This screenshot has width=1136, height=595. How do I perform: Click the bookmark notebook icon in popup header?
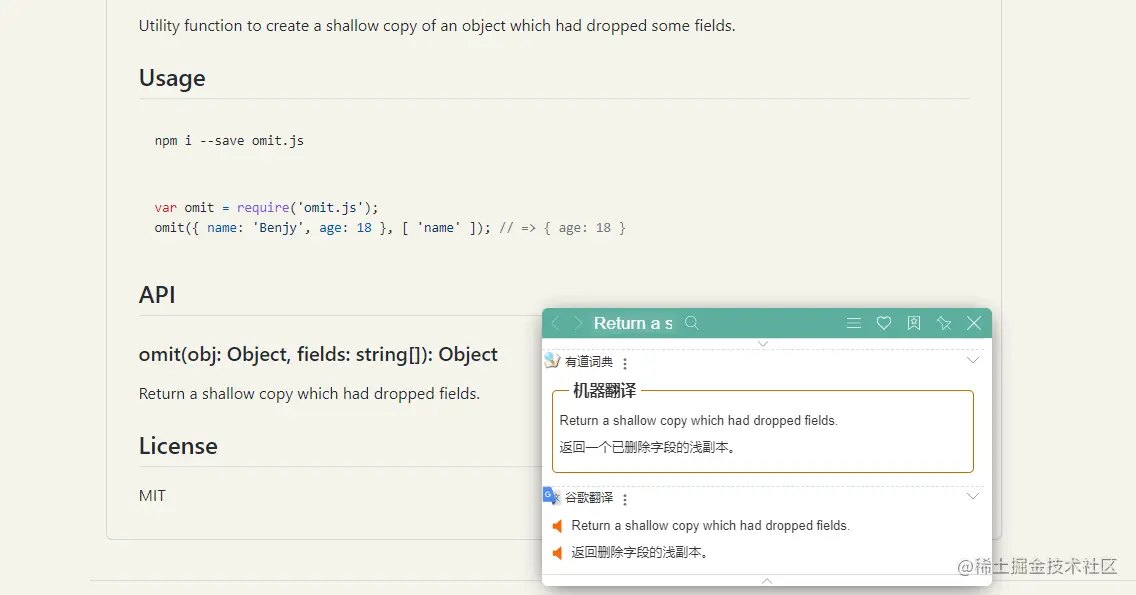(x=914, y=323)
